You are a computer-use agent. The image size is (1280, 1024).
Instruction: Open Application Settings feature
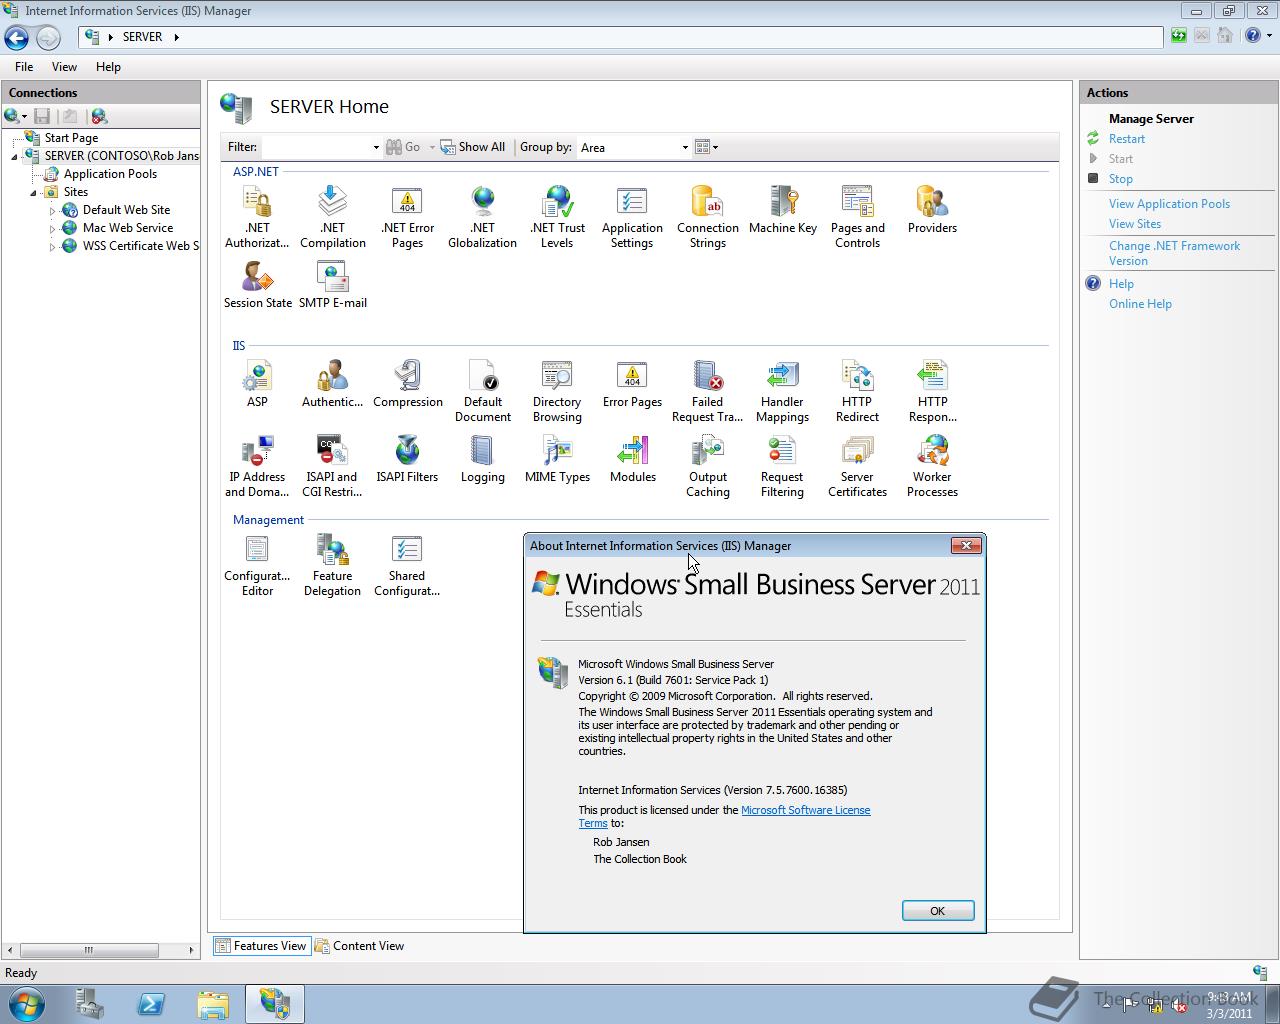point(632,217)
